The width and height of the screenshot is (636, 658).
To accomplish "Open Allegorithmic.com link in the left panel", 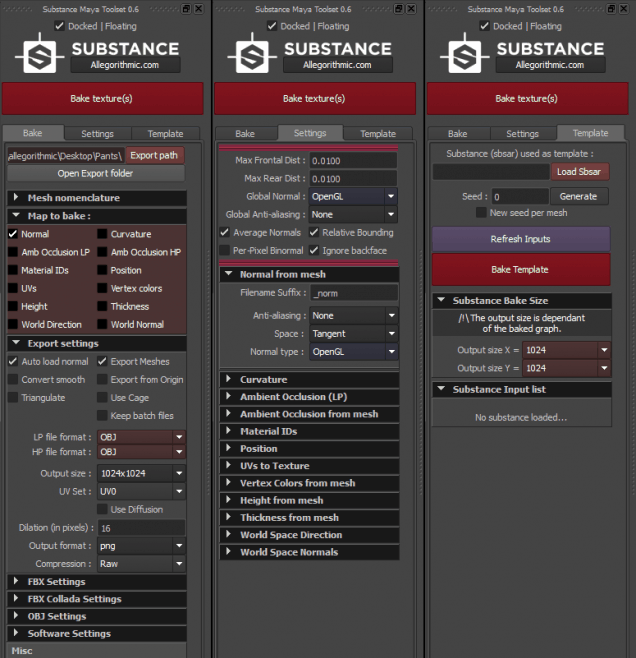I will coord(125,65).
